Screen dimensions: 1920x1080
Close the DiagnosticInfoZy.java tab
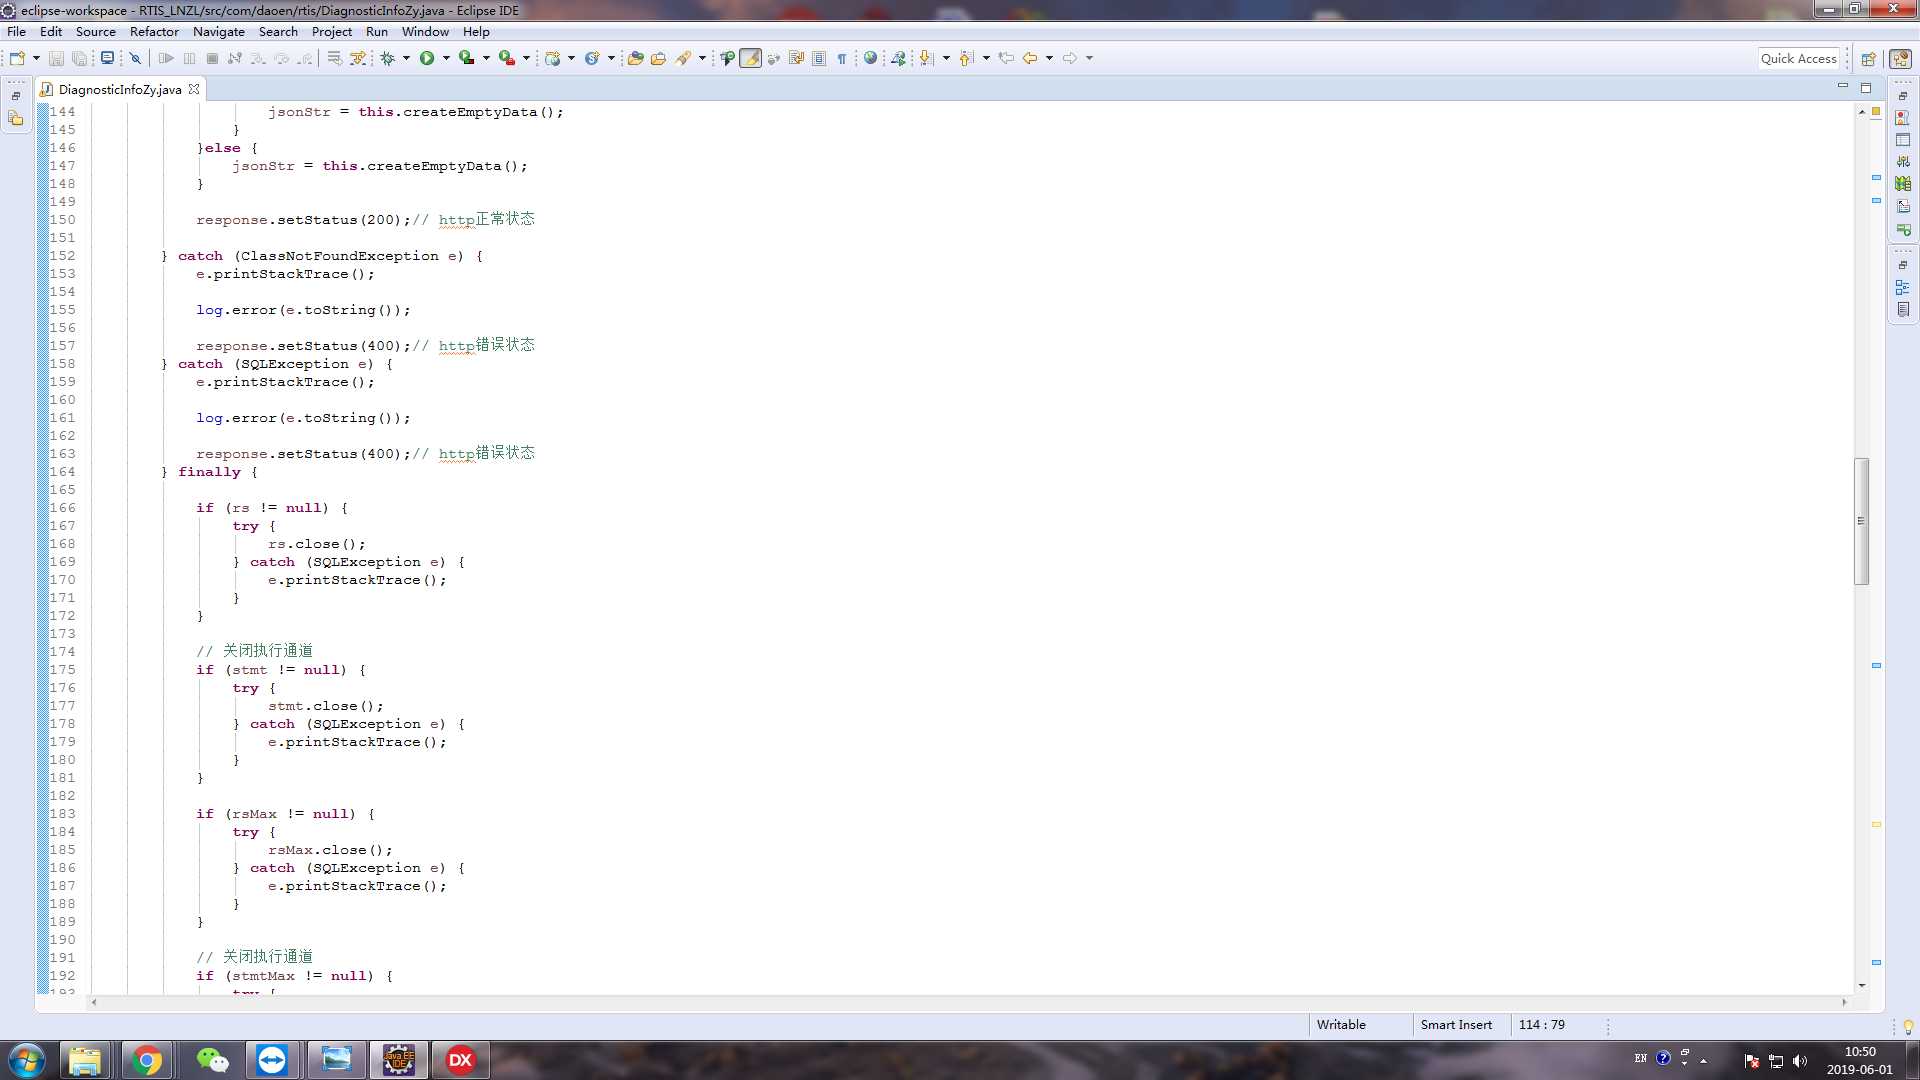(194, 89)
